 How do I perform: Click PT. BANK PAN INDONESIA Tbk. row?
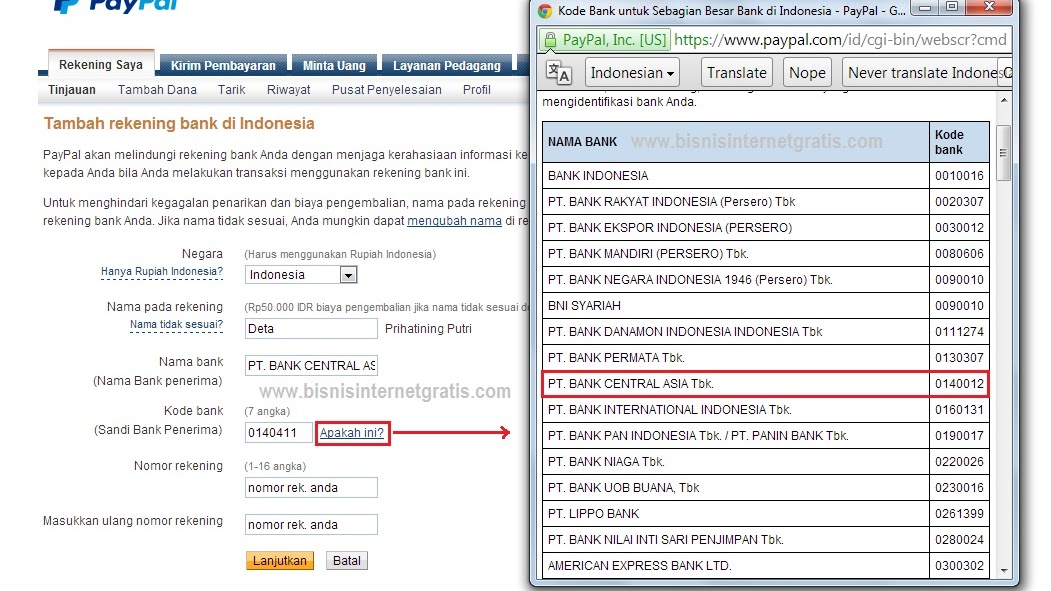click(765, 436)
